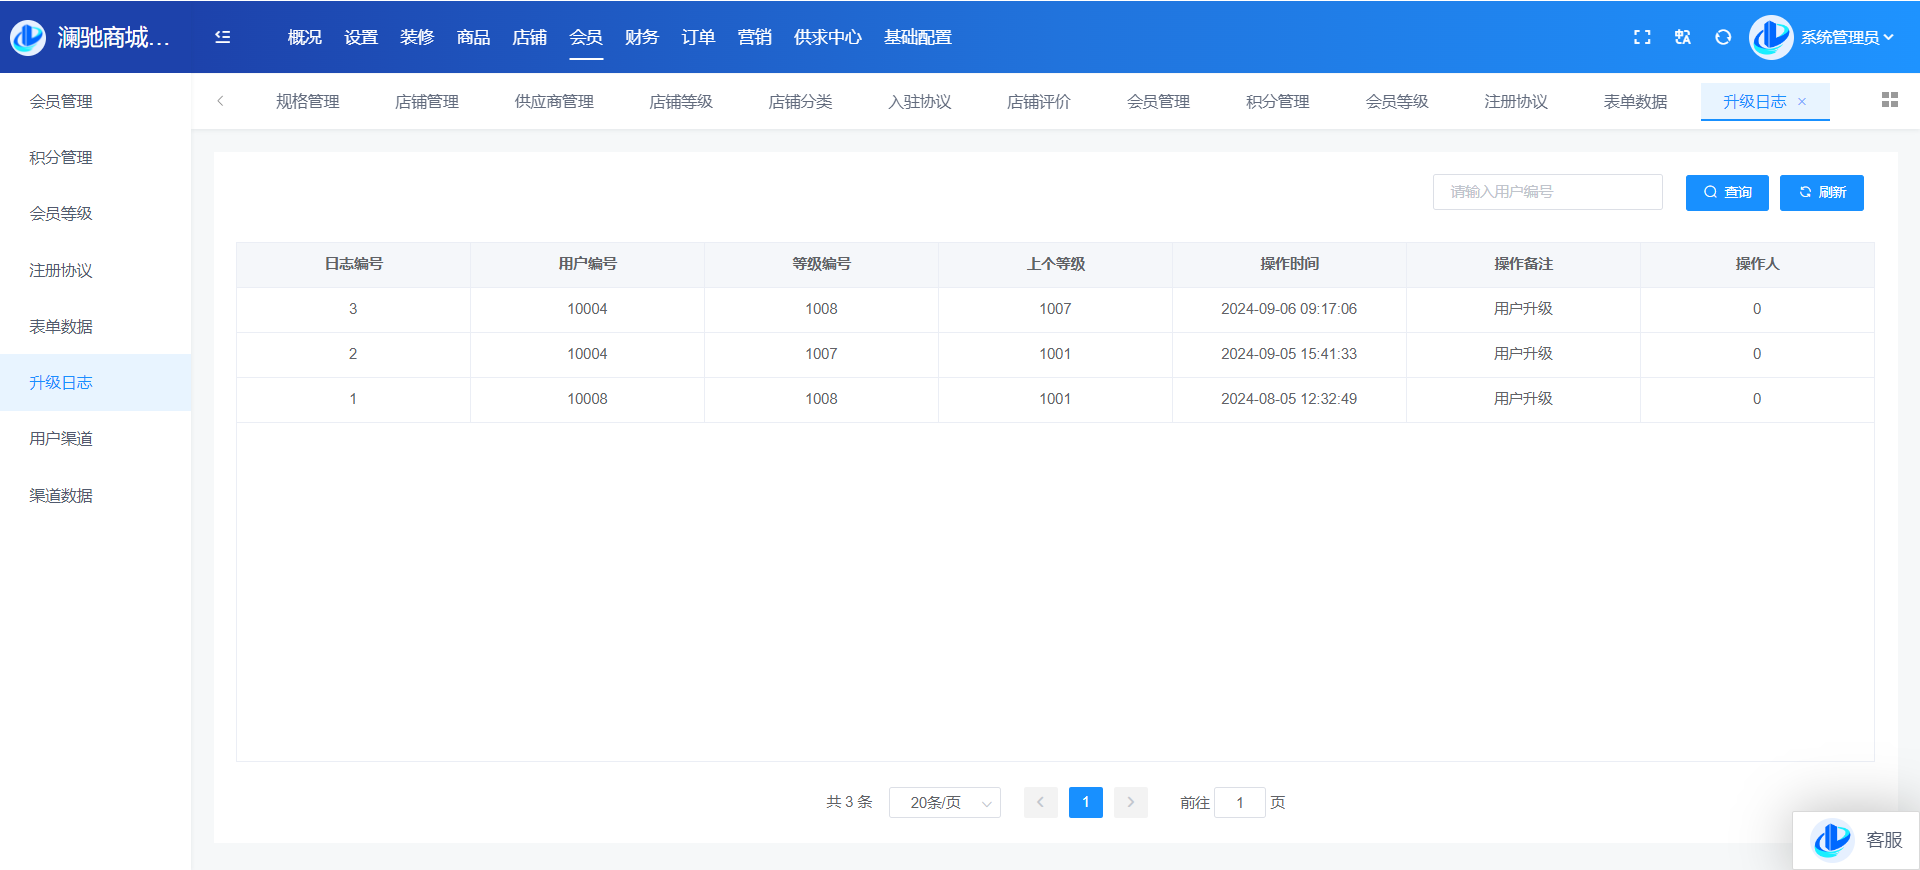Click the language translation icon
The width and height of the screenshot is (1920, 870).
click(x=1683, y=37)
